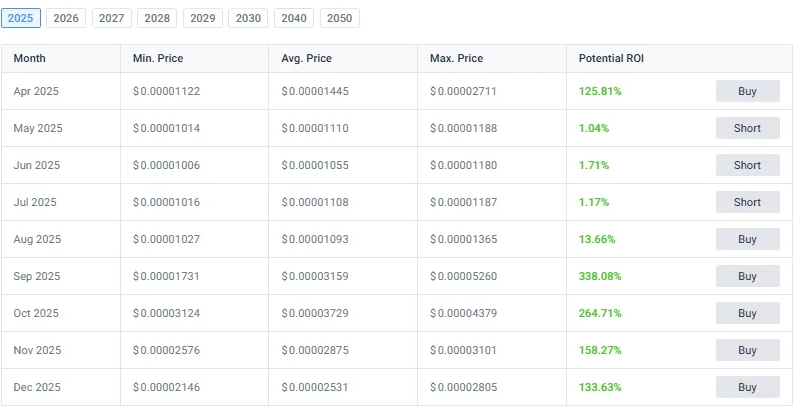The width and height of the screenshot is (795, 407).
Task: Click Buy for Dec 2025
Action: pos(747,387)
